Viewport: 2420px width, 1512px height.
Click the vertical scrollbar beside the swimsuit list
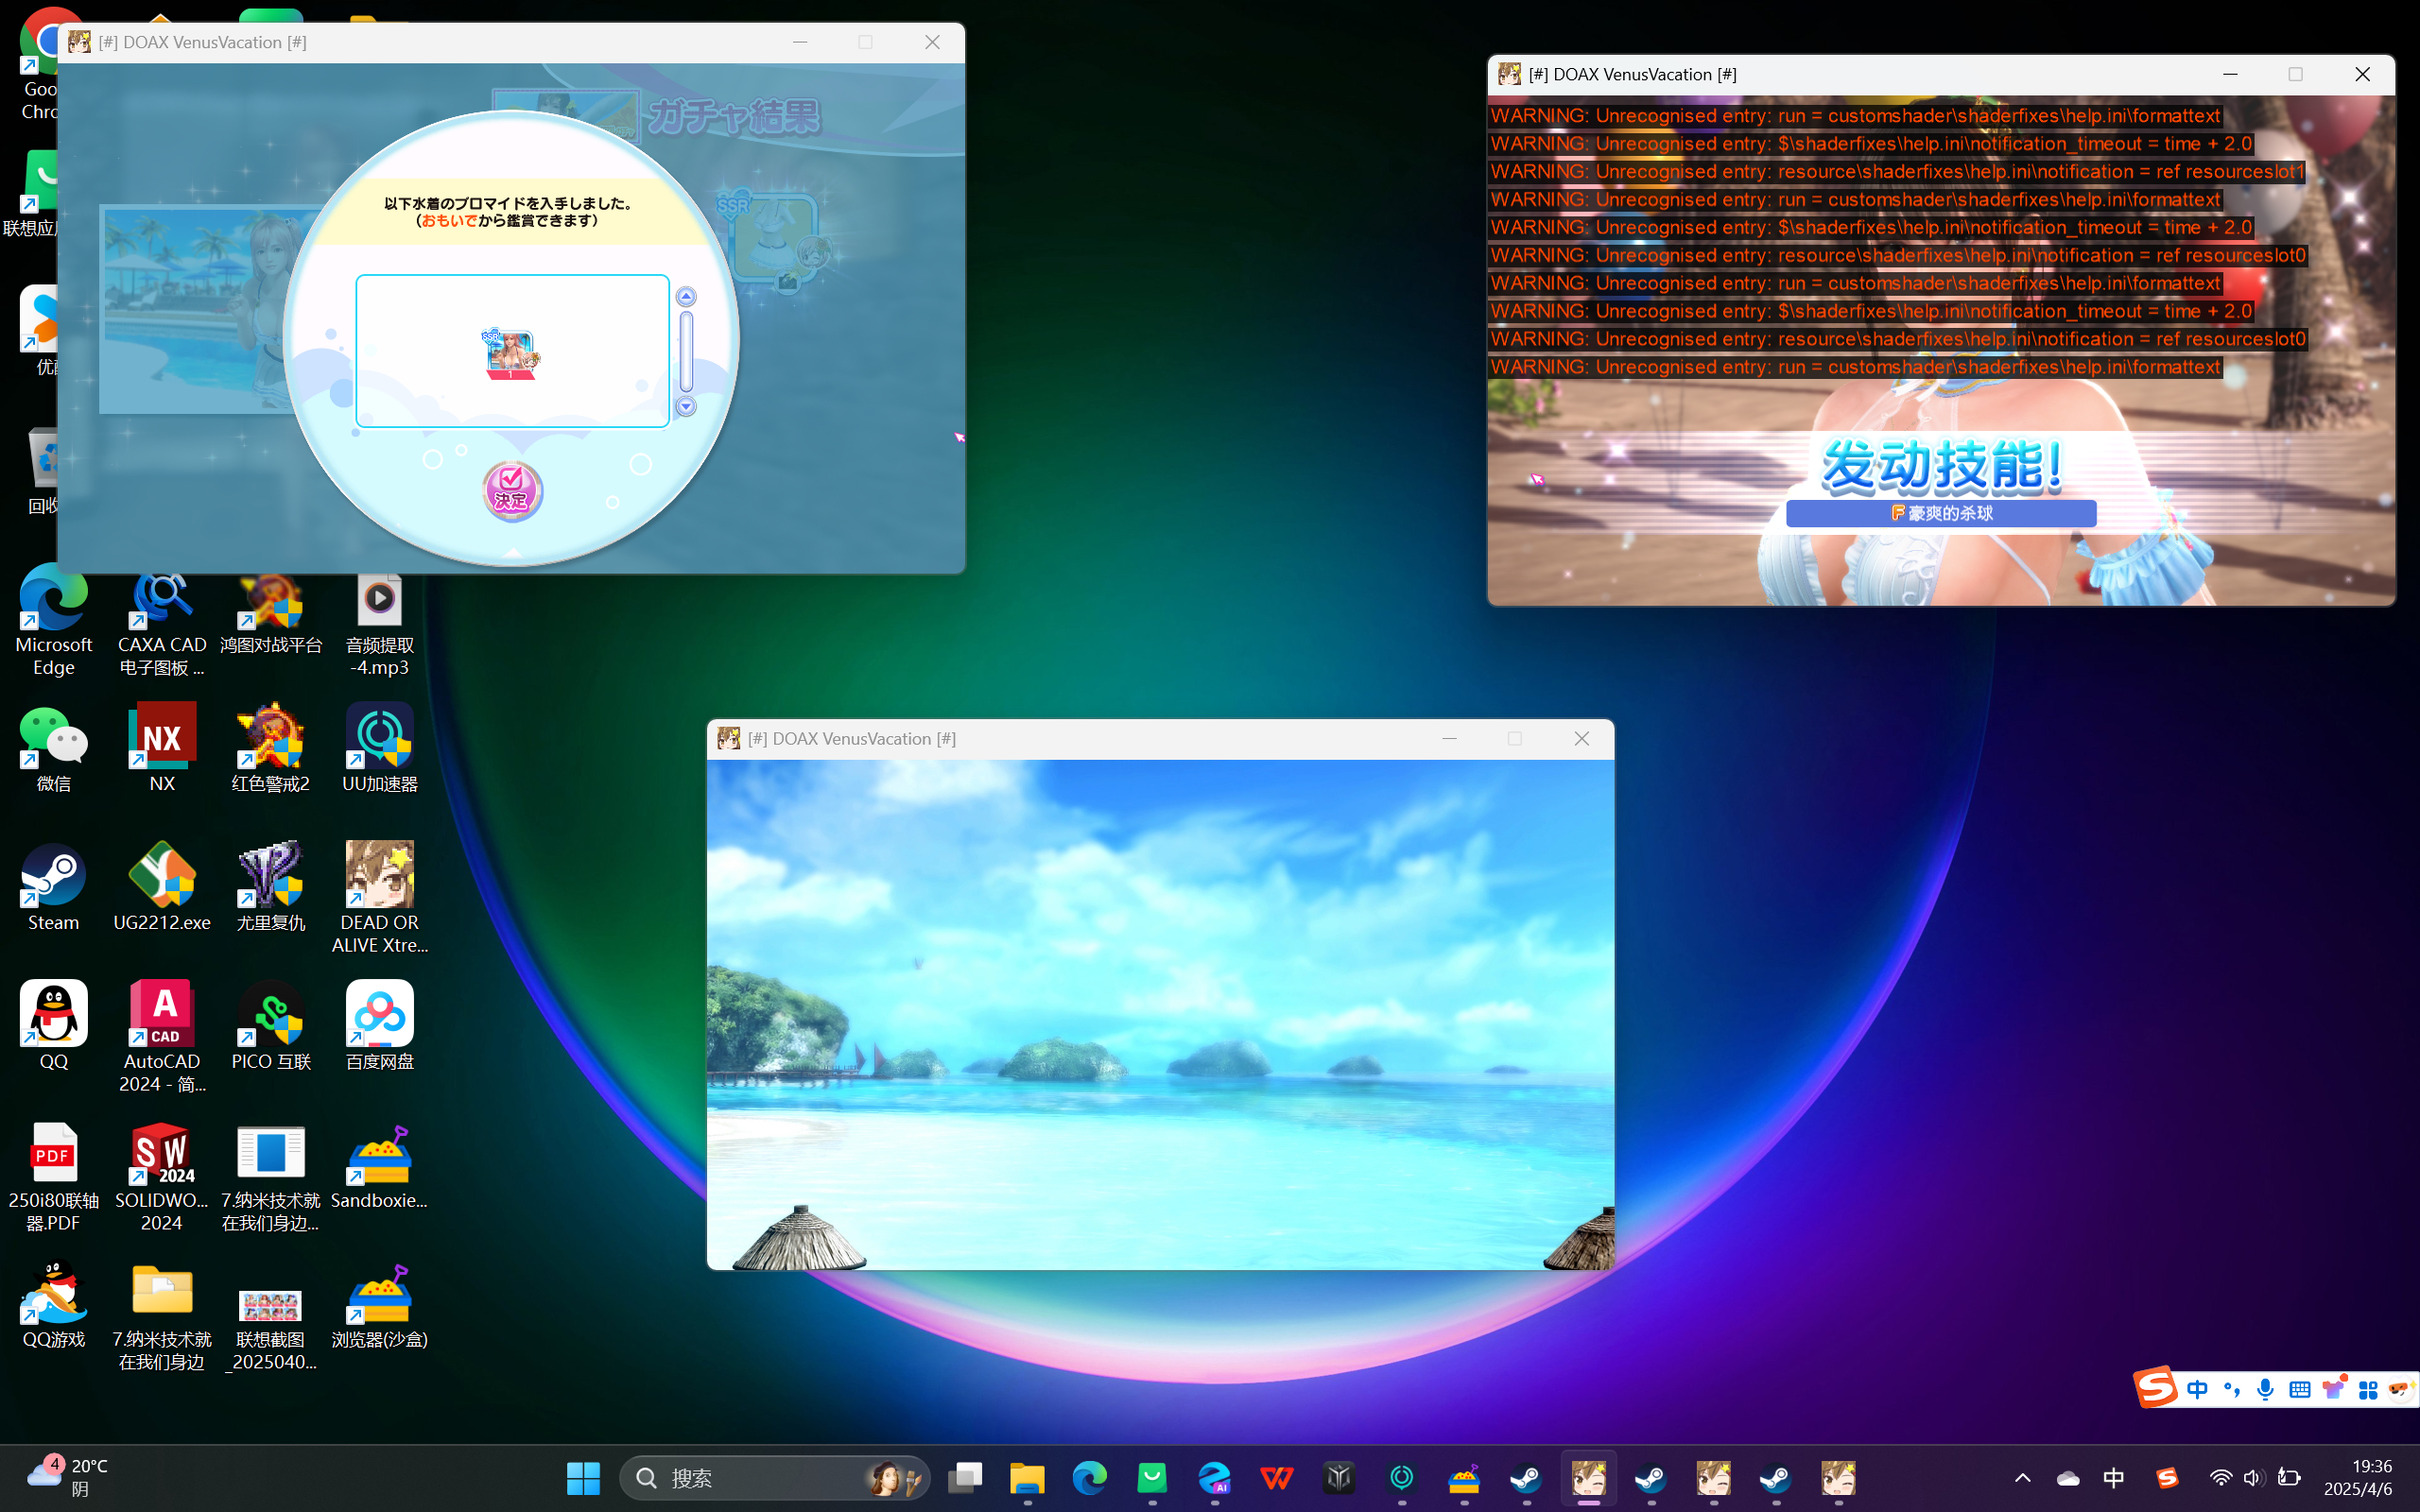[x=686, y=352]
